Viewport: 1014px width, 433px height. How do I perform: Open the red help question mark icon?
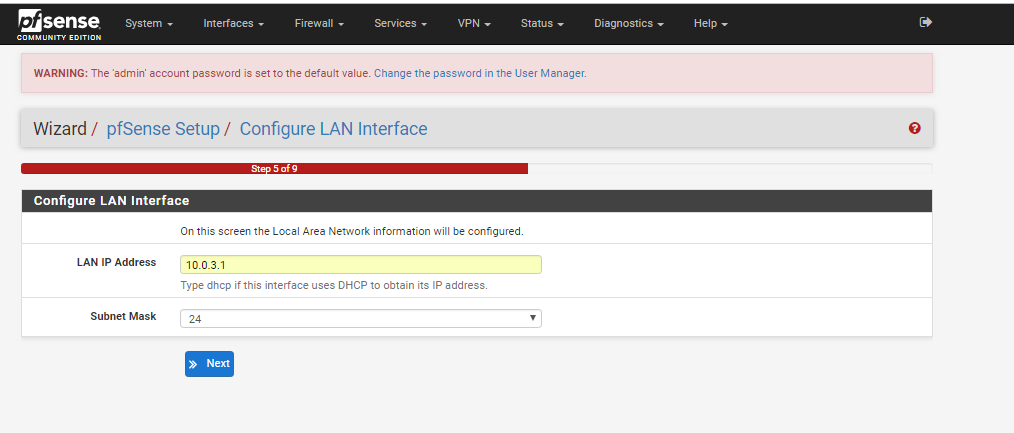pyautogui.click(x=914, y=128)
